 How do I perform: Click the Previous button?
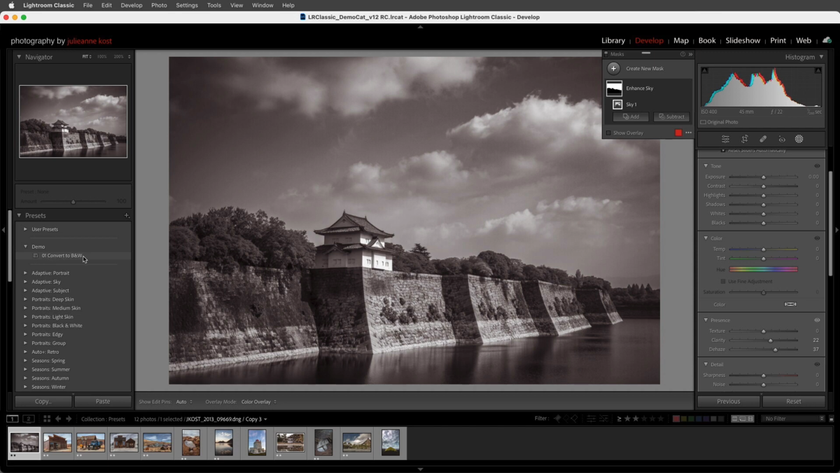point(728,401)
